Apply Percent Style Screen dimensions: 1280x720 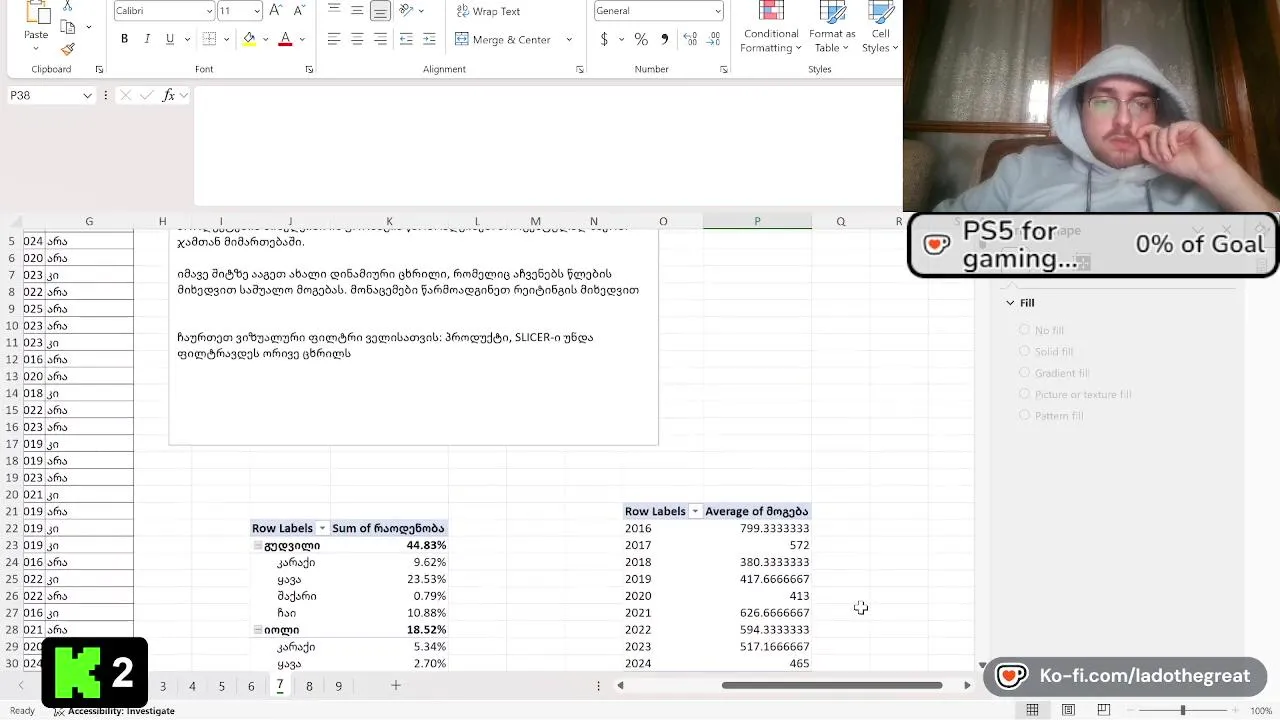tap(641, 39)
